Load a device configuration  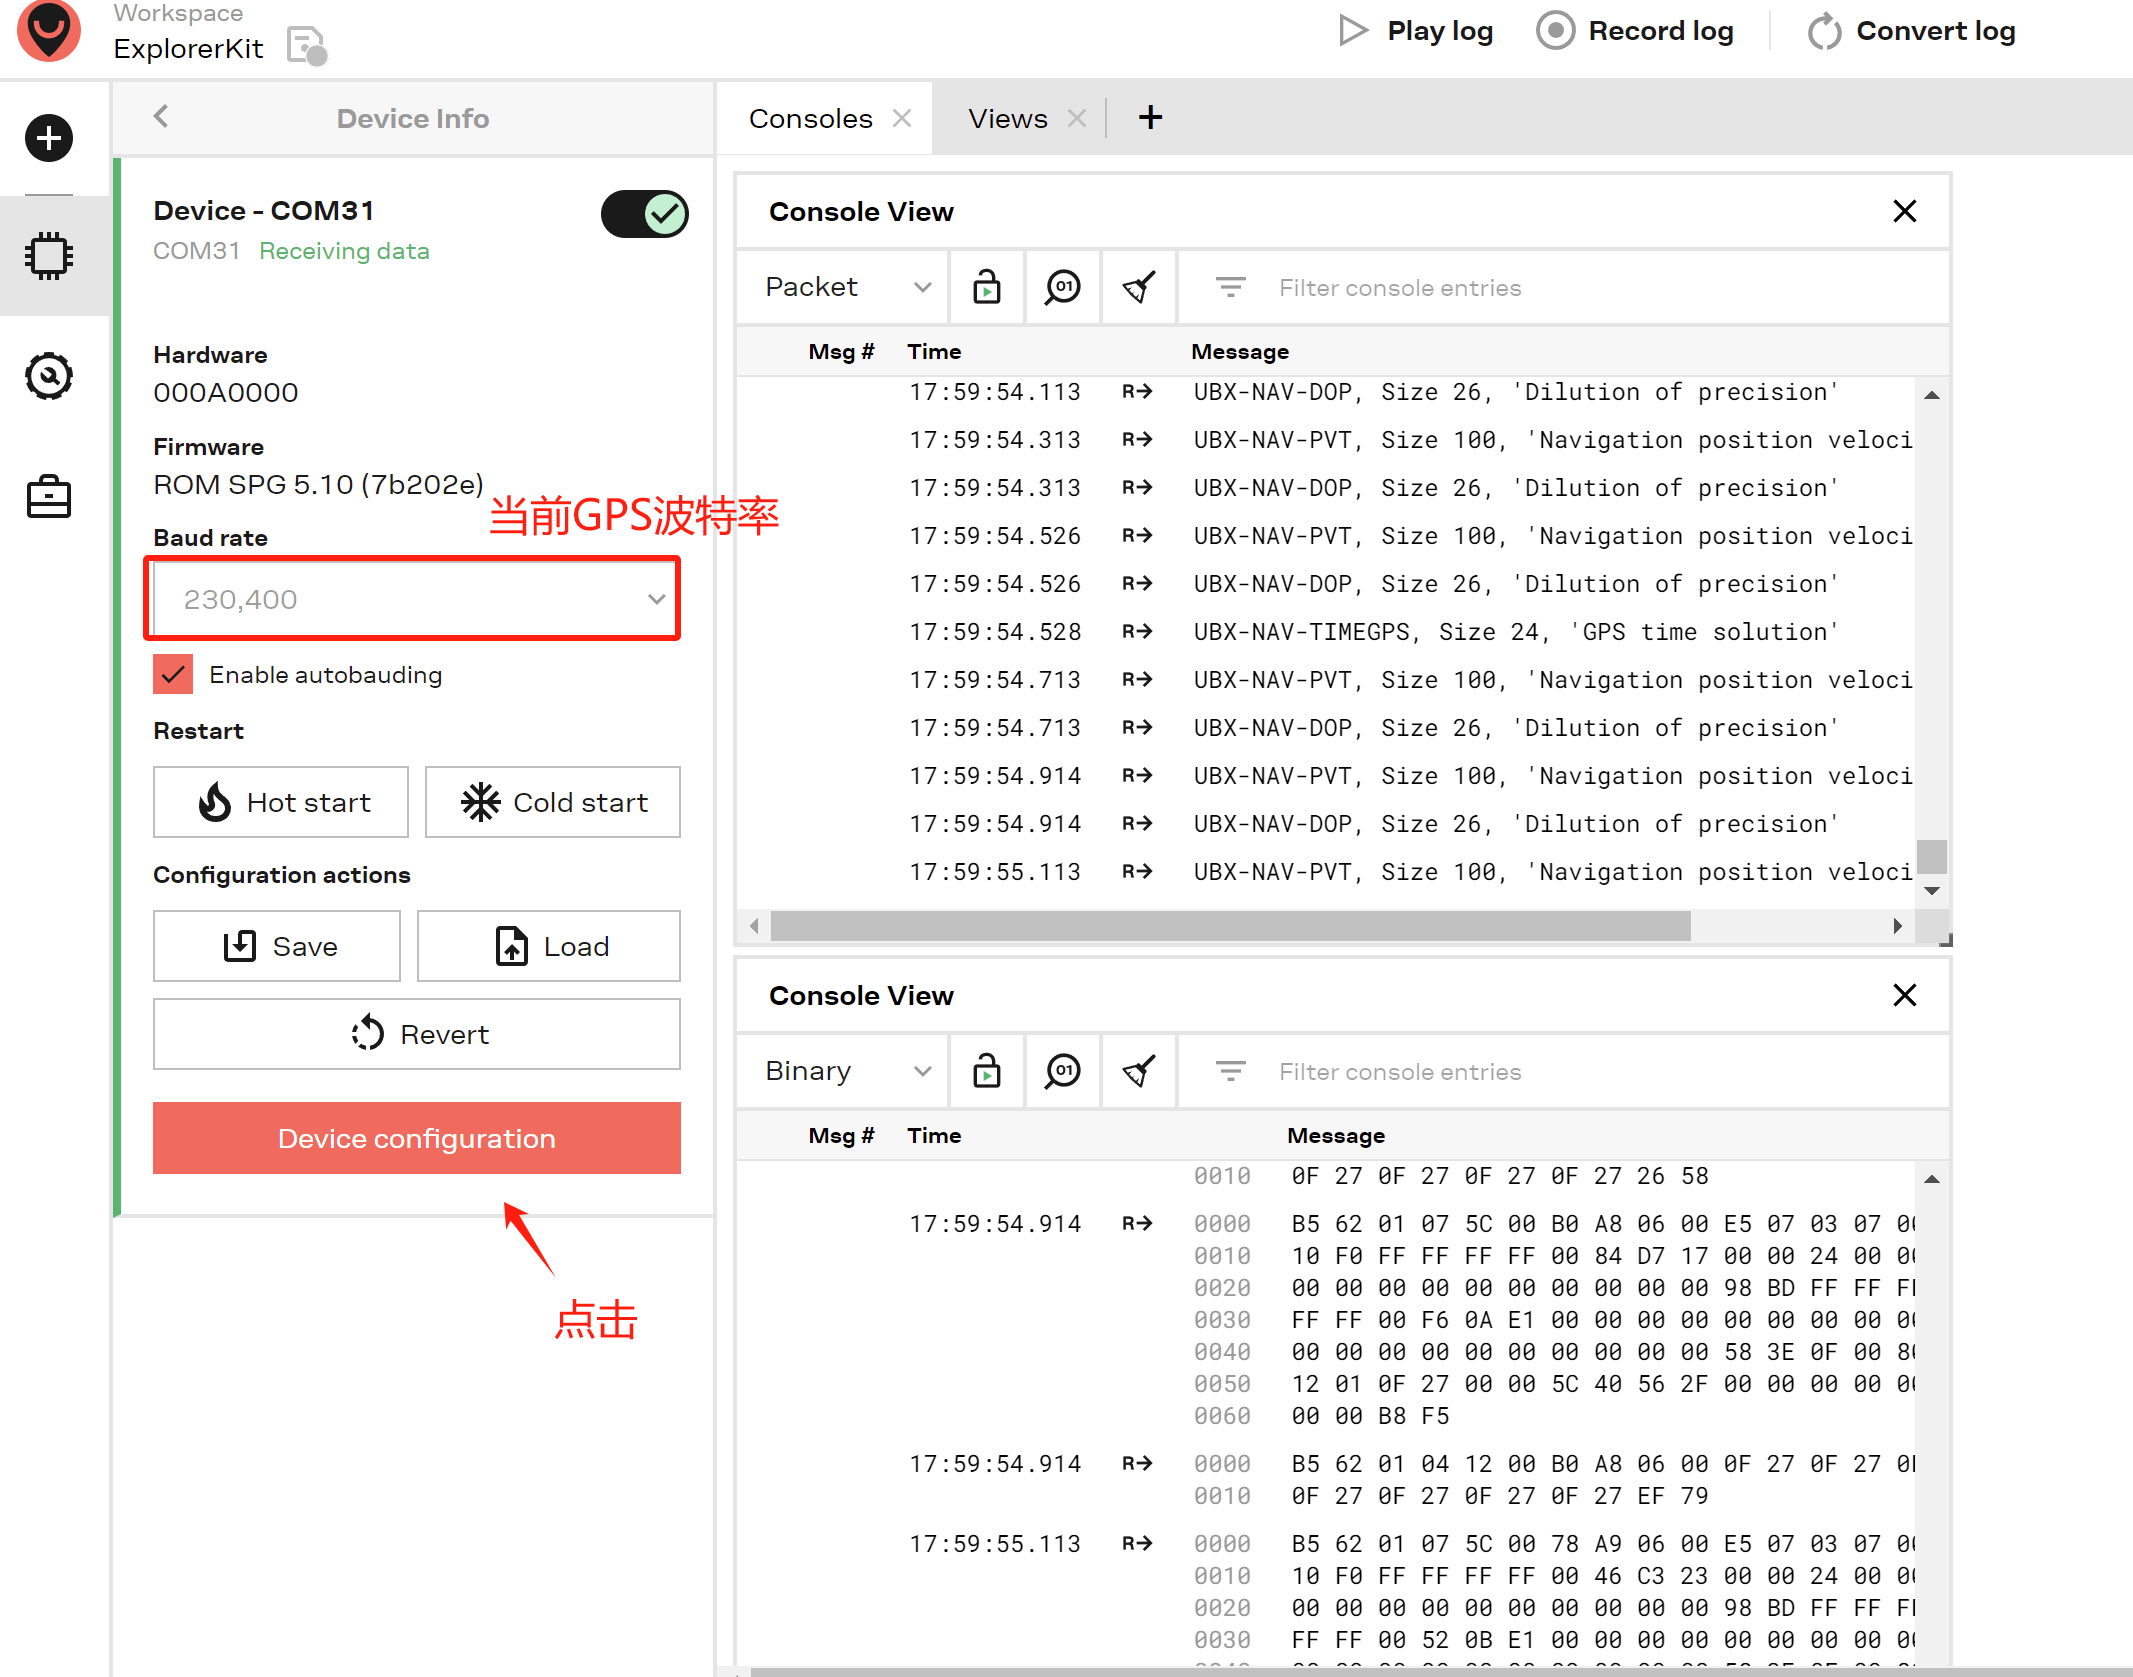(x=549, y=946)
